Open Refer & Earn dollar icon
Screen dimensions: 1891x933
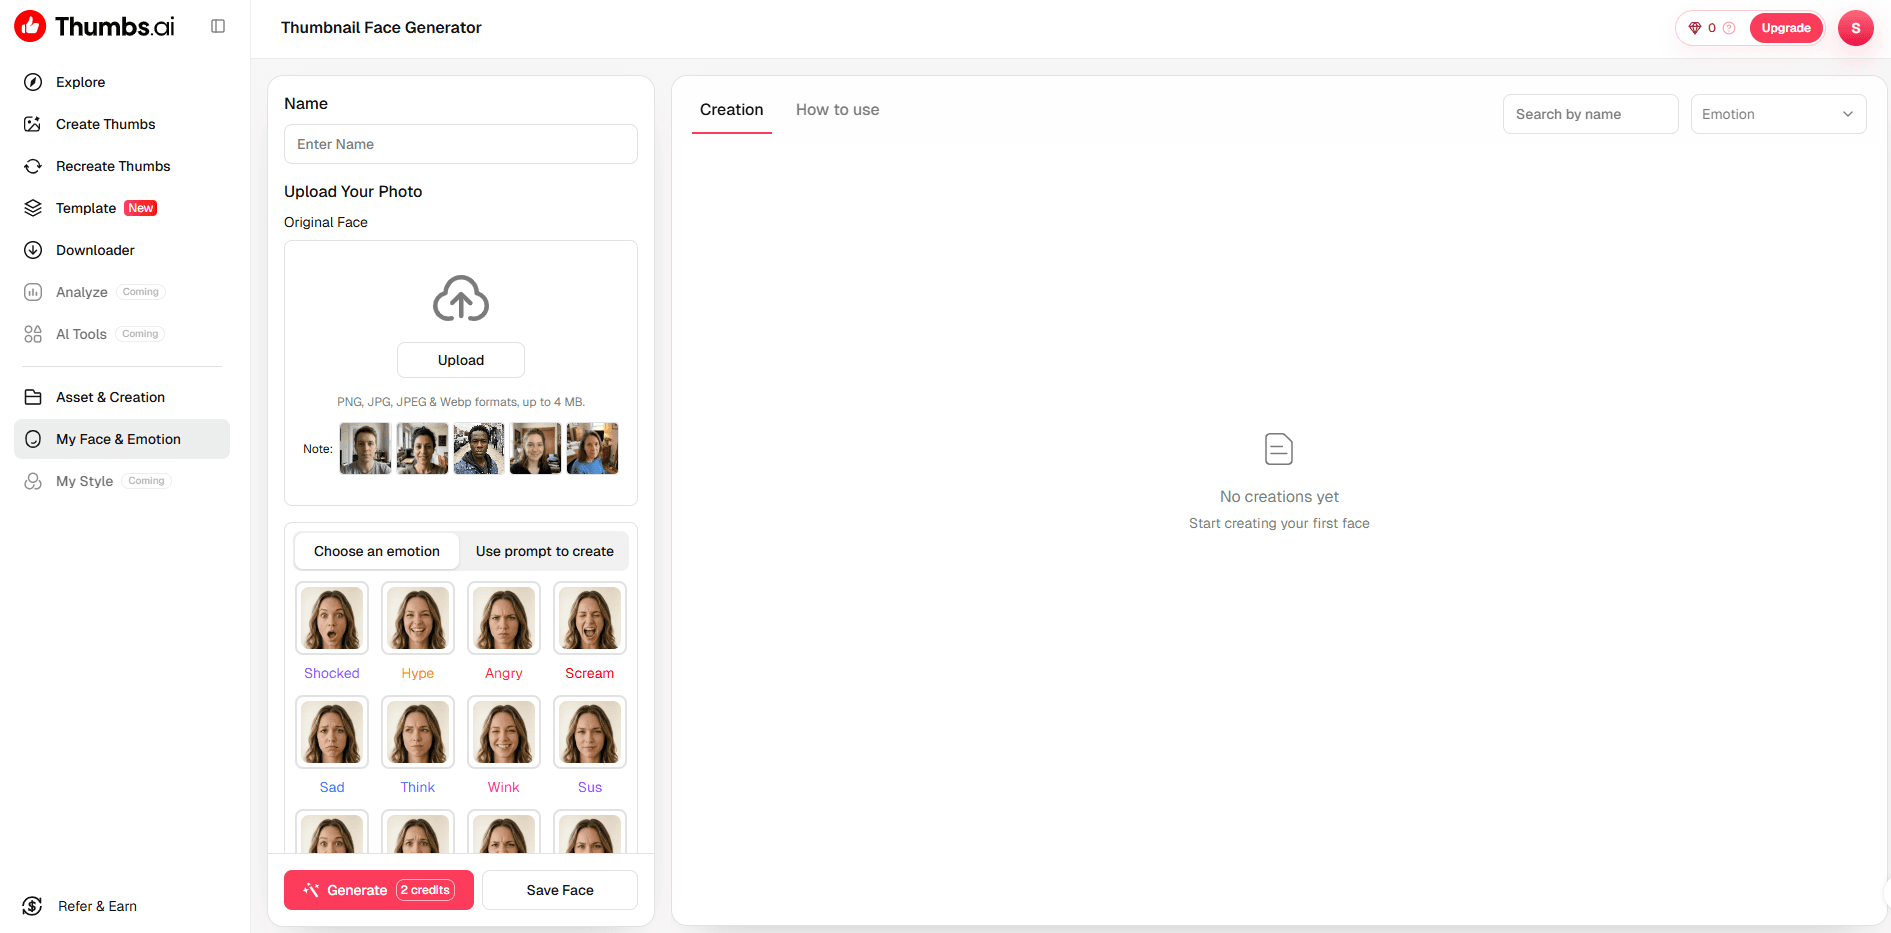[x=32, y=906]
